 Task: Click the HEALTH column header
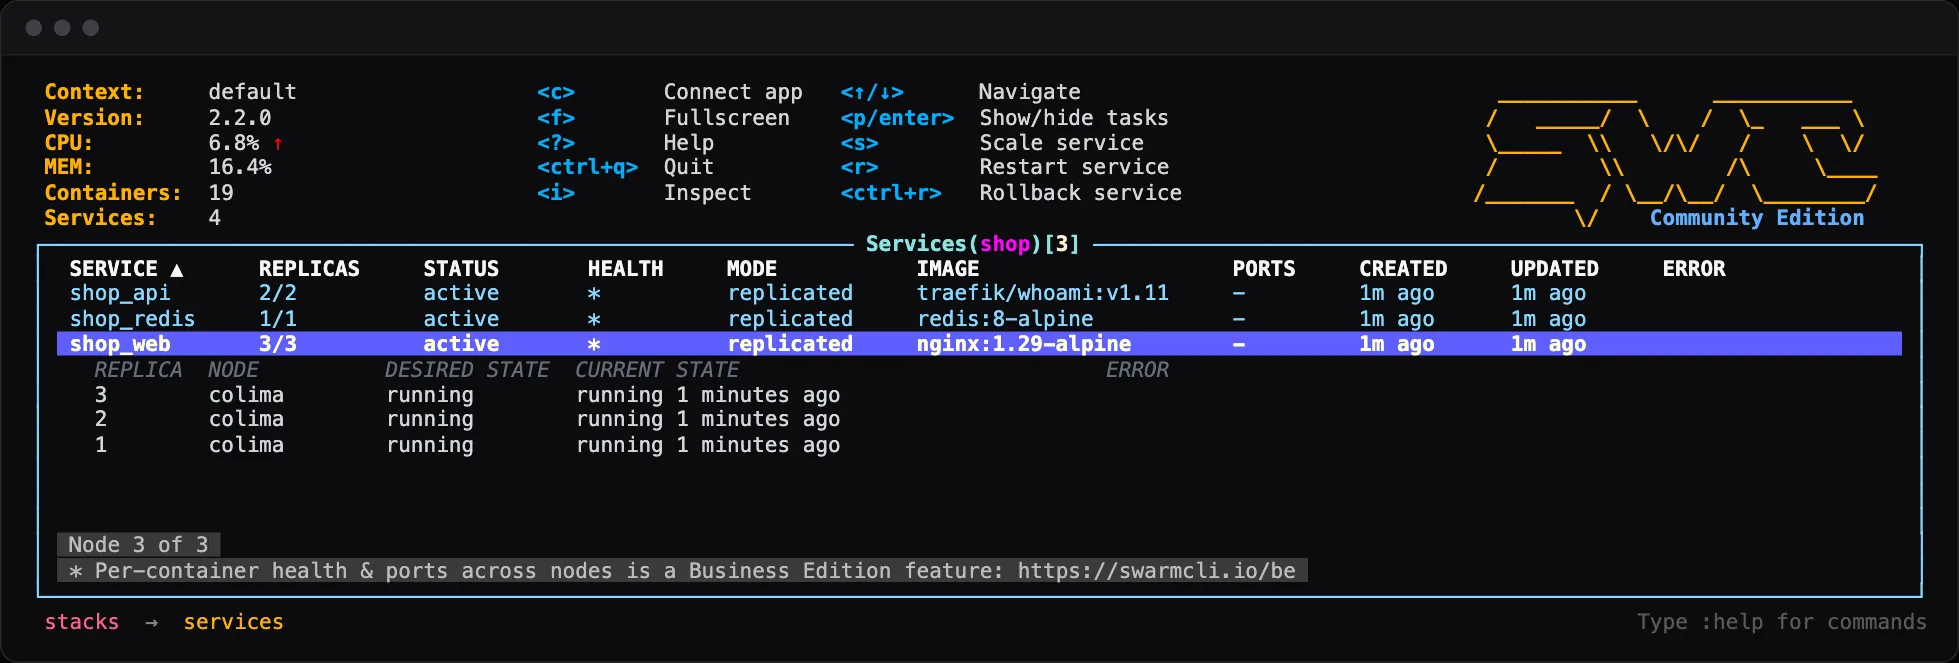625,269
